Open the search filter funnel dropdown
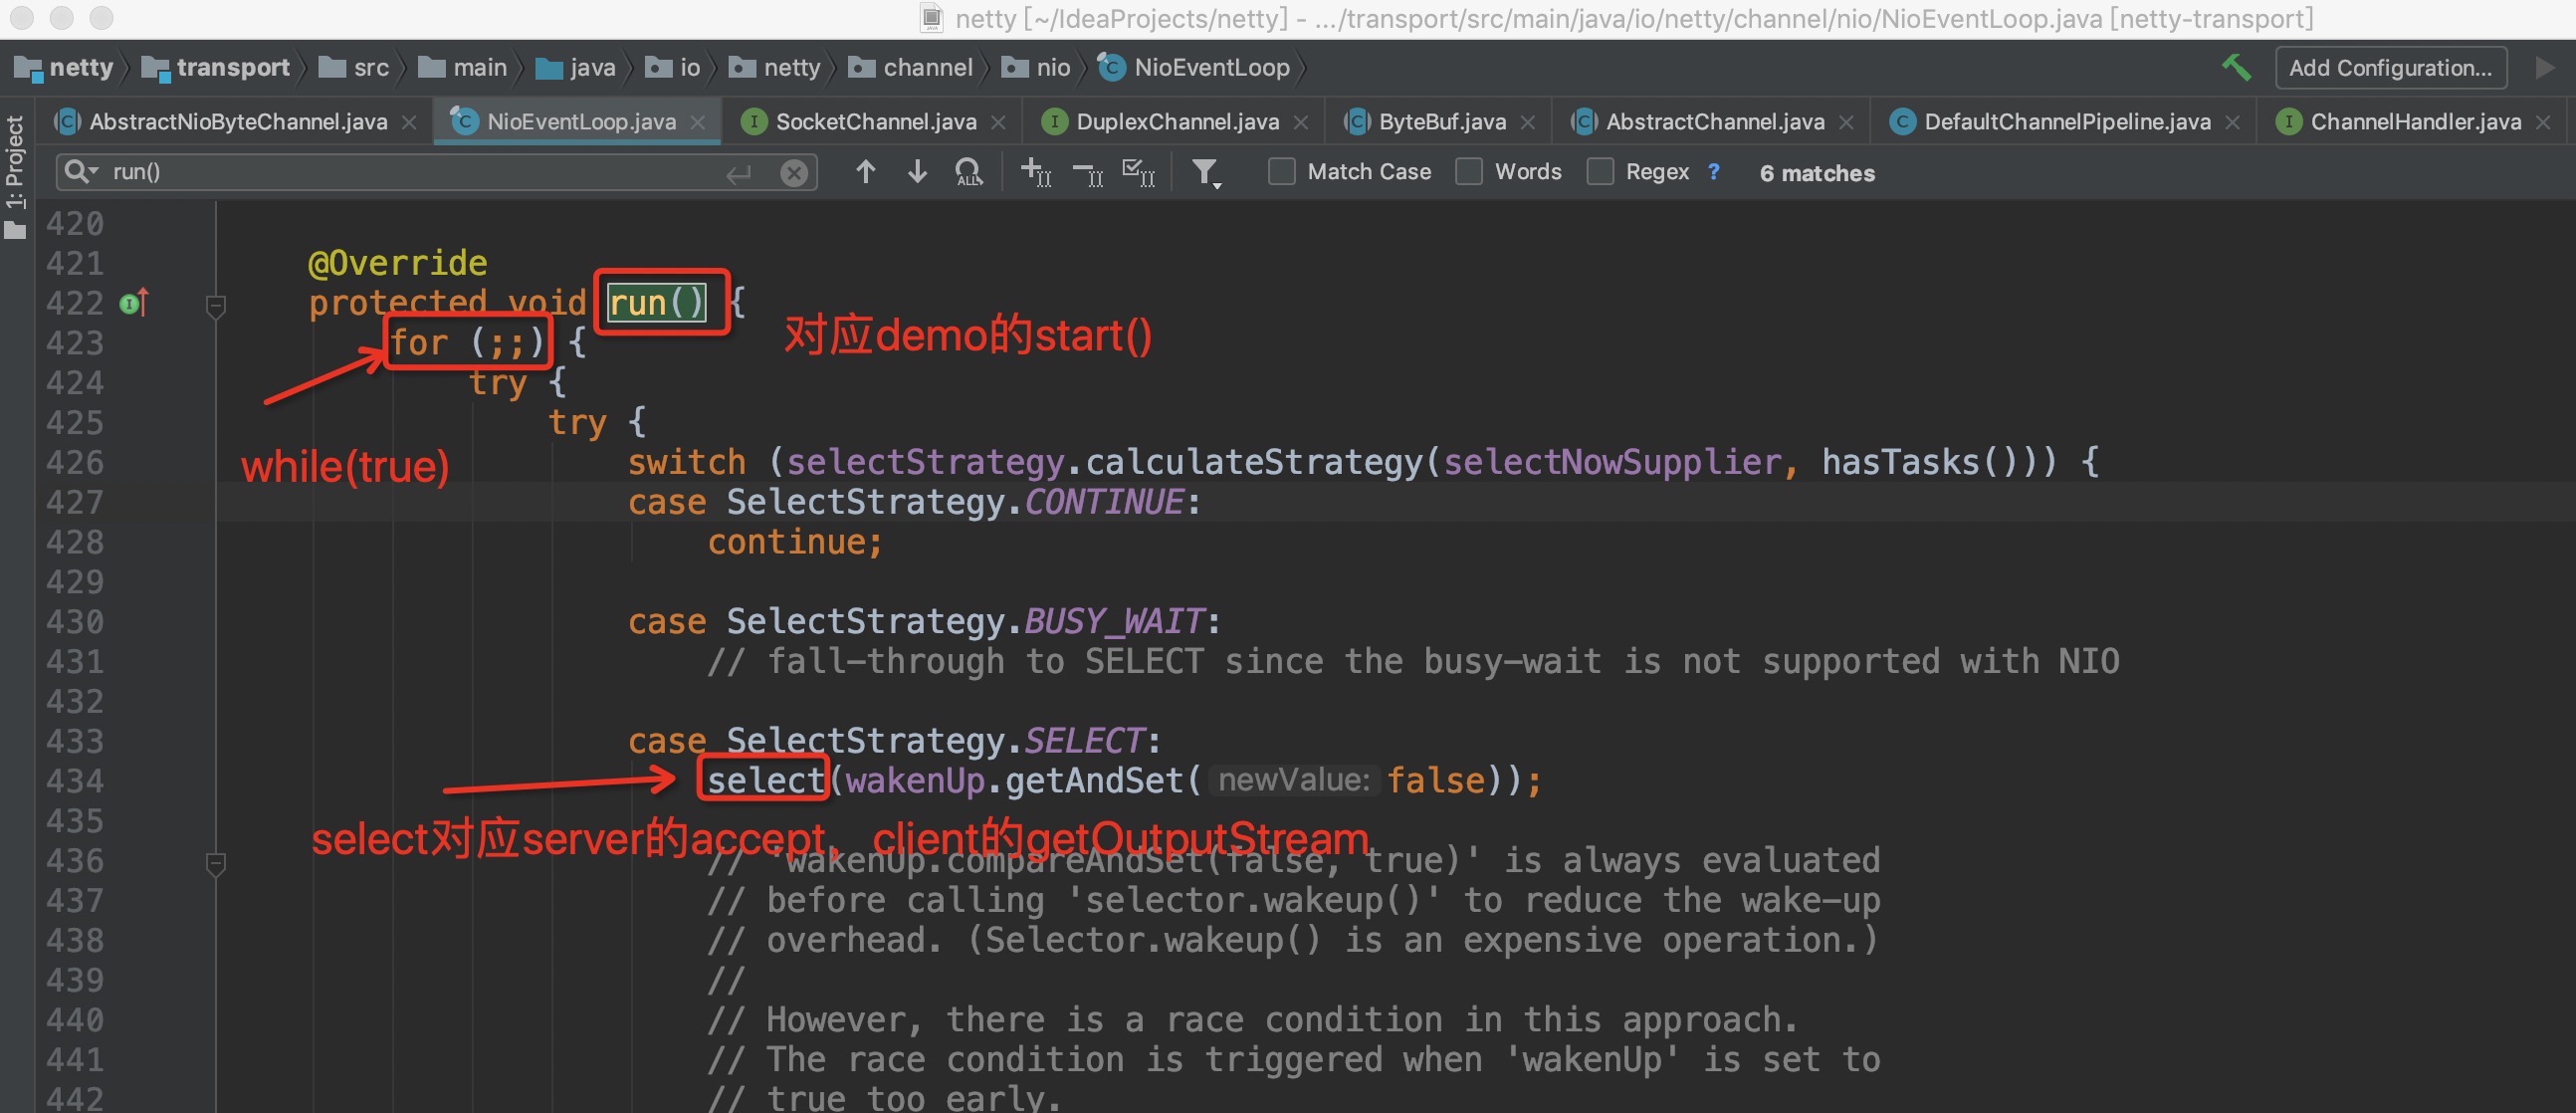The image size is (2576, 1113). (1206, 173)
